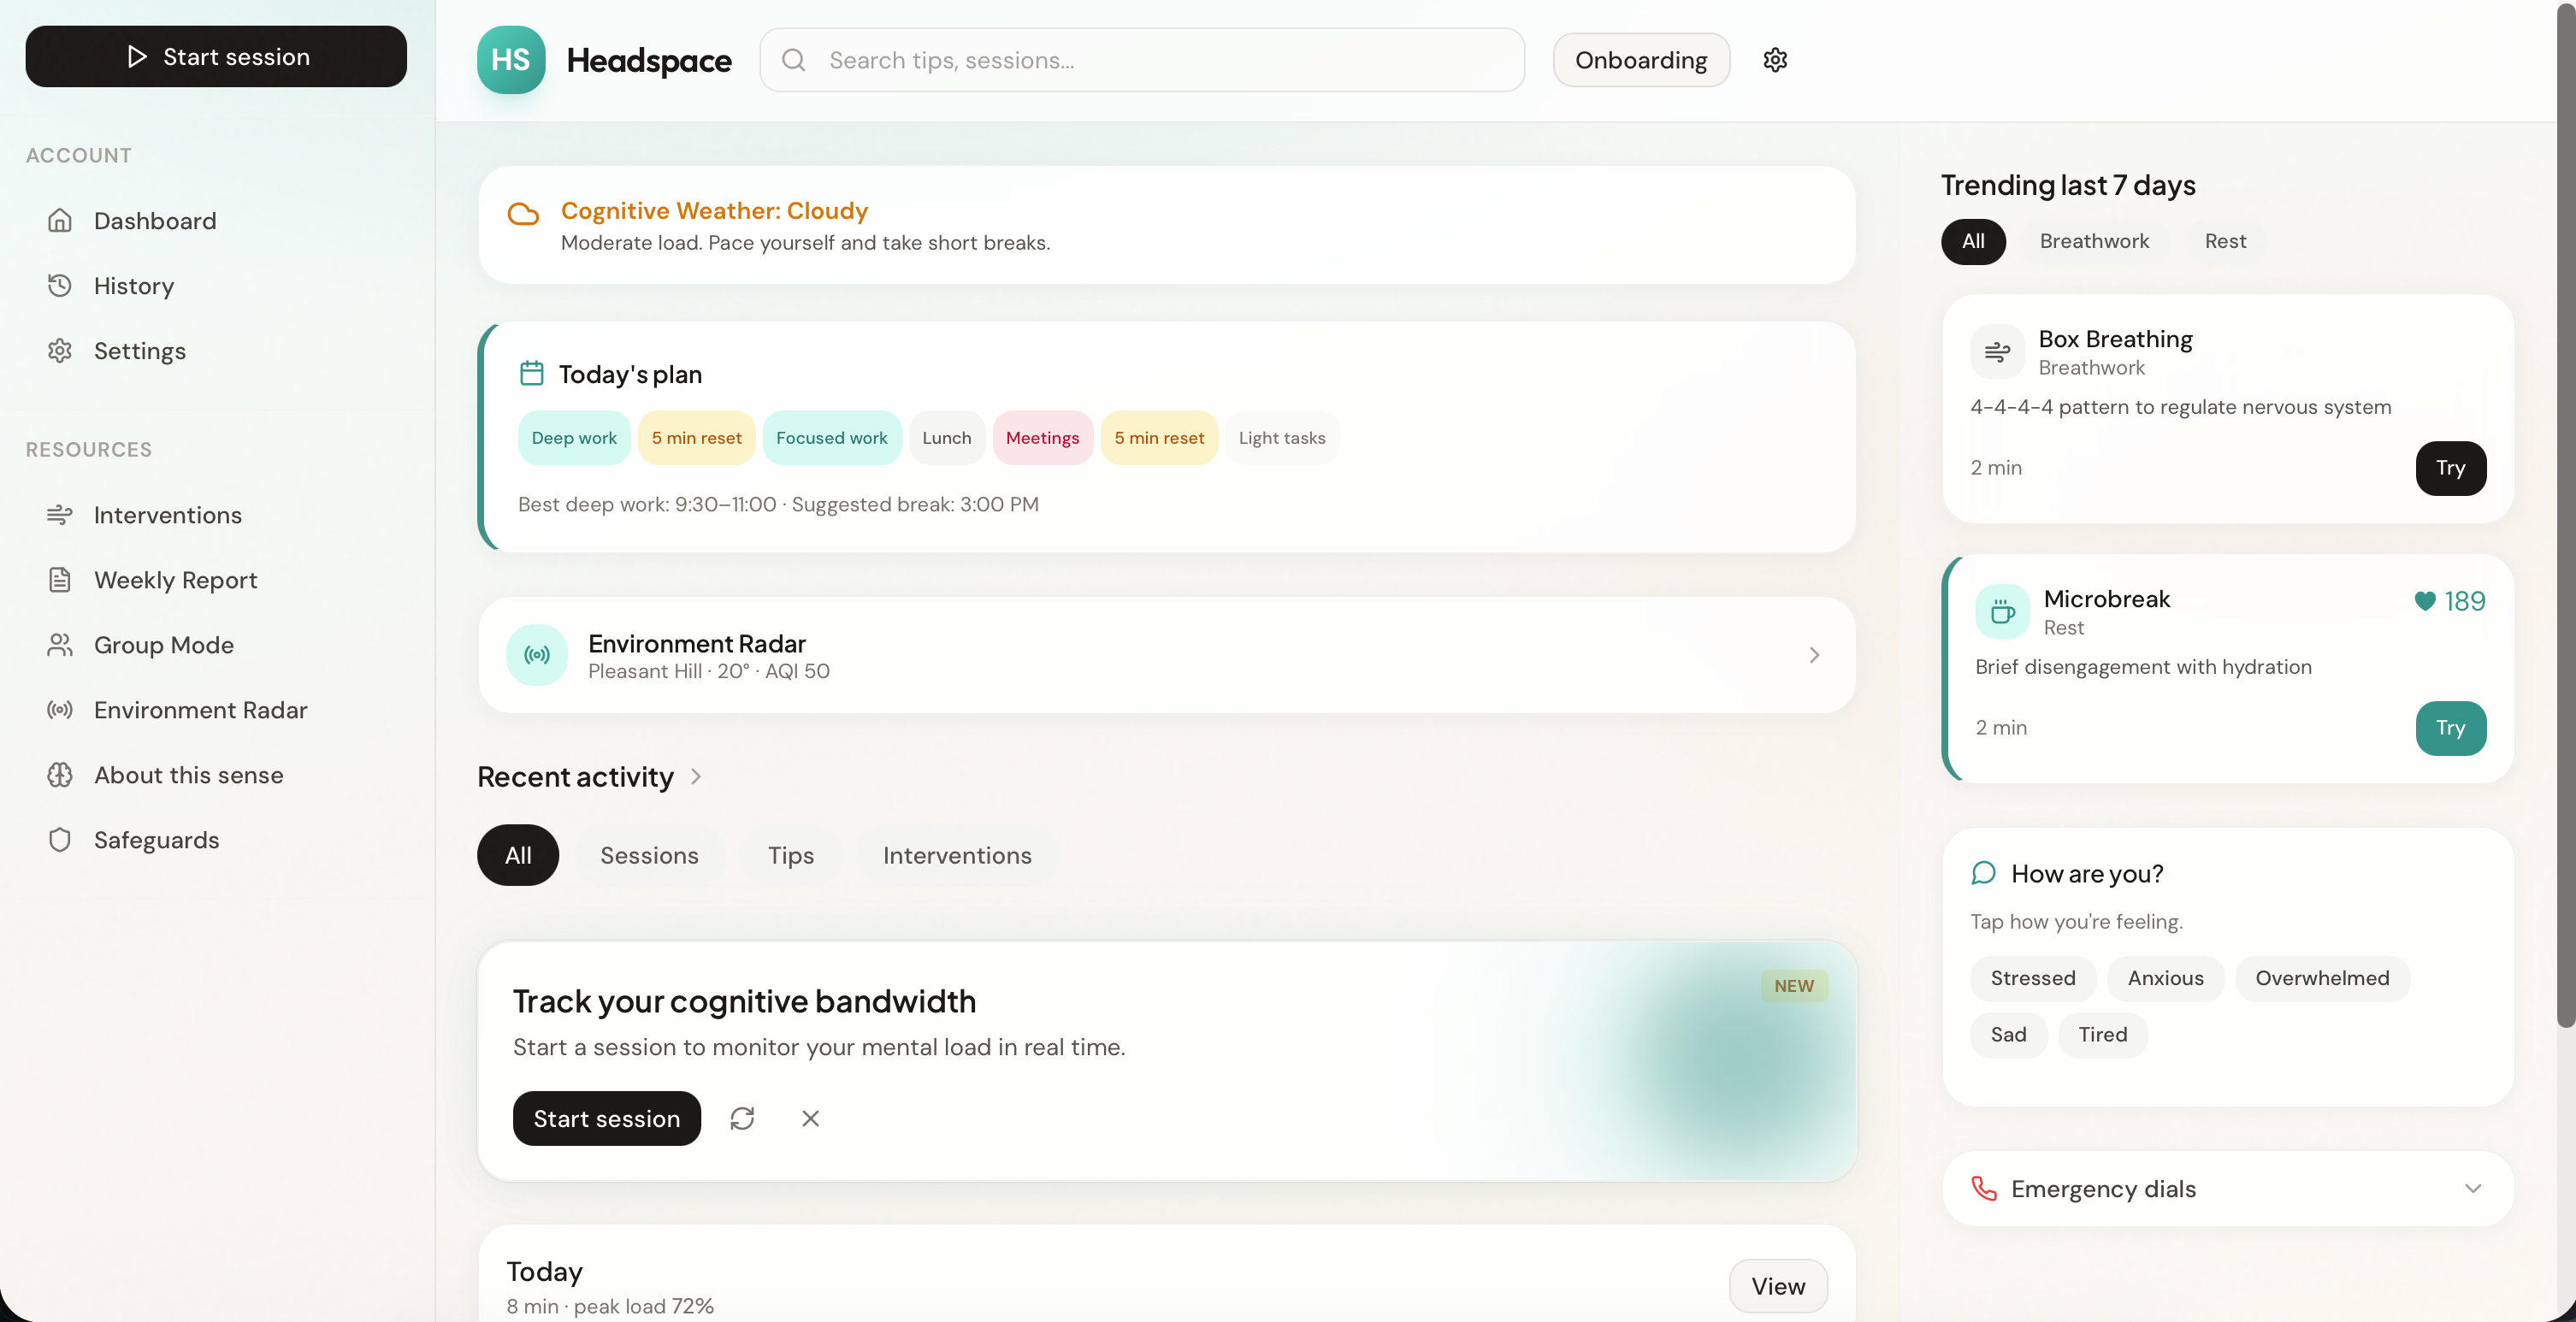Viewport: 2576px width, 1322px height.
Task: Click the Environment Radar card icon
Action: (537, 655)
